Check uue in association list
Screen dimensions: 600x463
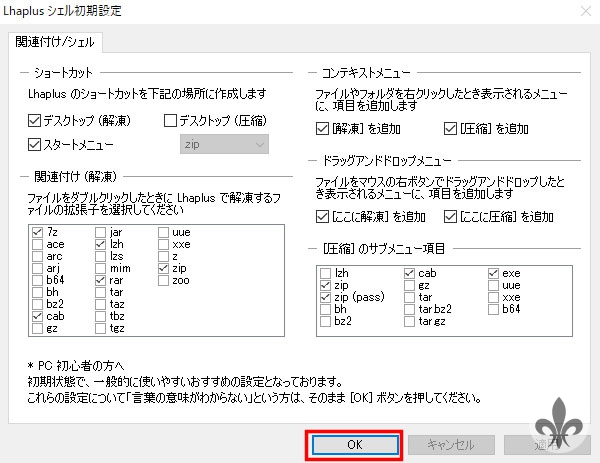coord(163,232)
